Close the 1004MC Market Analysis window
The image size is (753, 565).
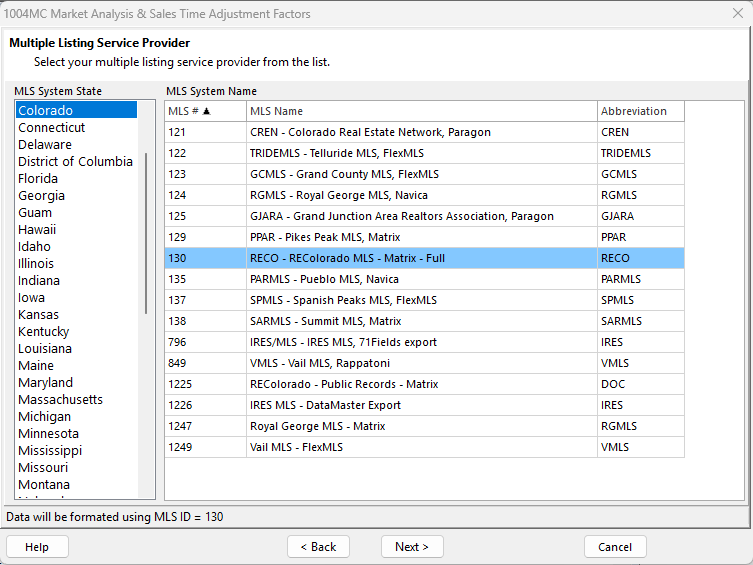pyautogui.click(x=738, y=13)
